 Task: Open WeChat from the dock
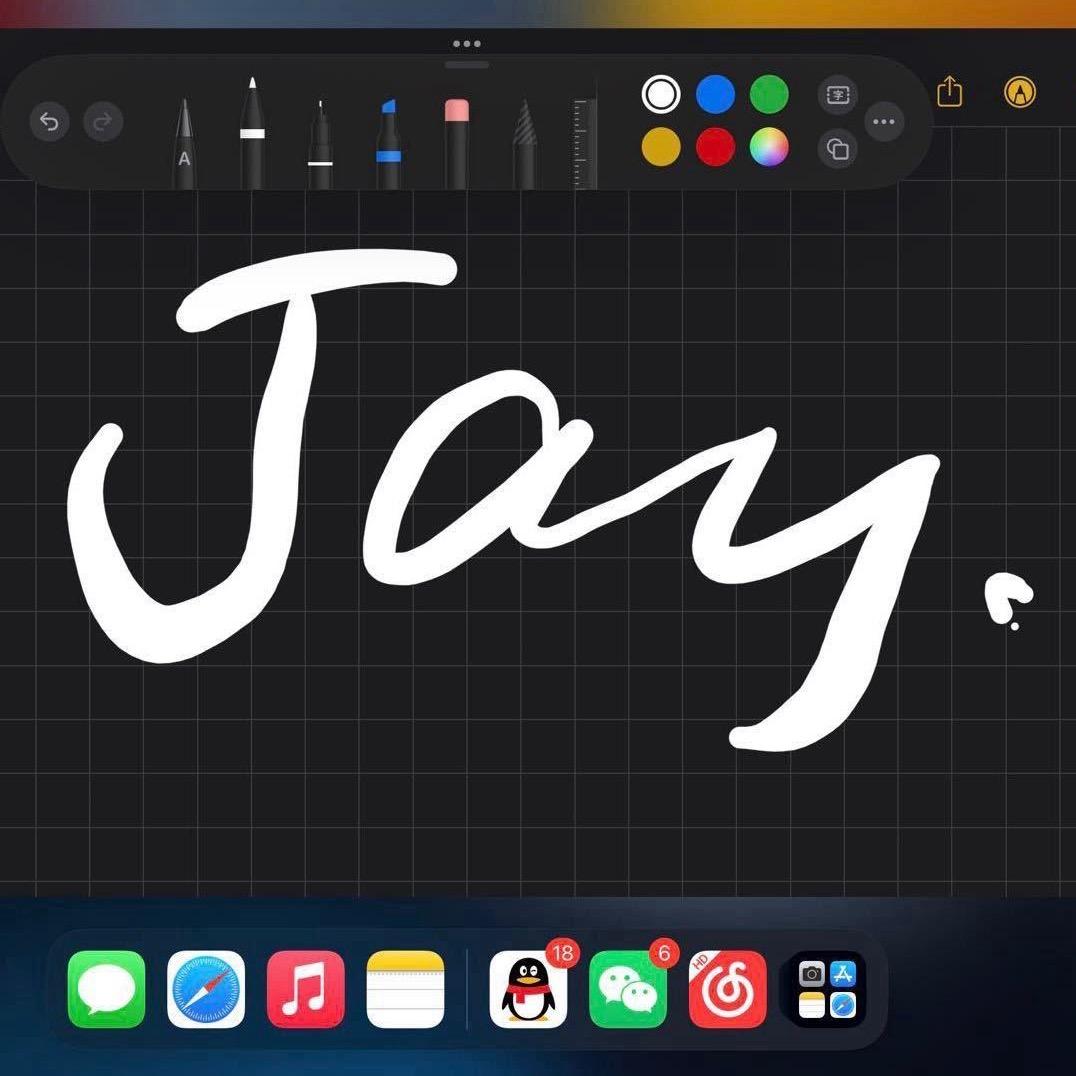pos(628,989)
